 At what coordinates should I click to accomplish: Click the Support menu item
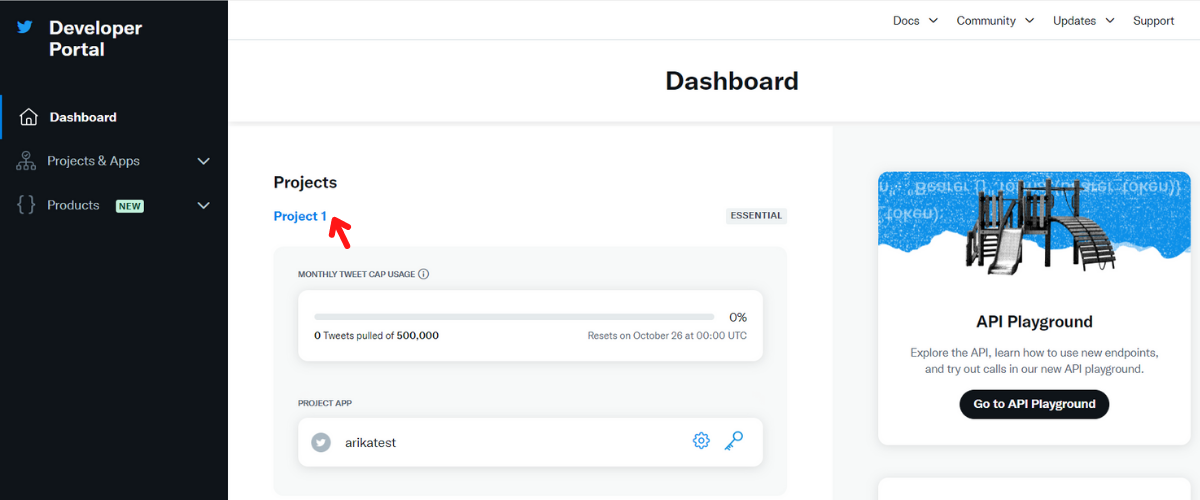1153,20
